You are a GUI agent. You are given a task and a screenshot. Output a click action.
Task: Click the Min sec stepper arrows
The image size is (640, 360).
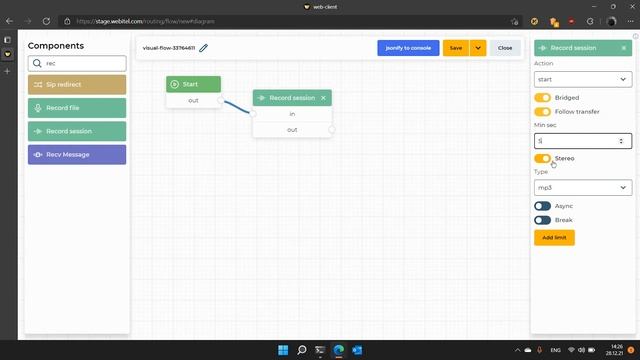pos(621,141)
